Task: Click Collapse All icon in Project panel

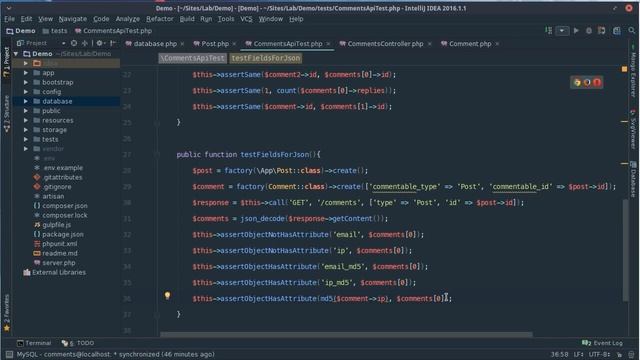Action: (x=84, y=43)
